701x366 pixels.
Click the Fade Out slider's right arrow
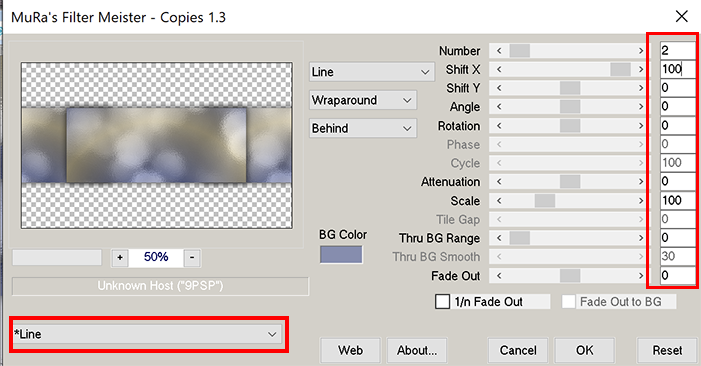[x=640, y=276]
